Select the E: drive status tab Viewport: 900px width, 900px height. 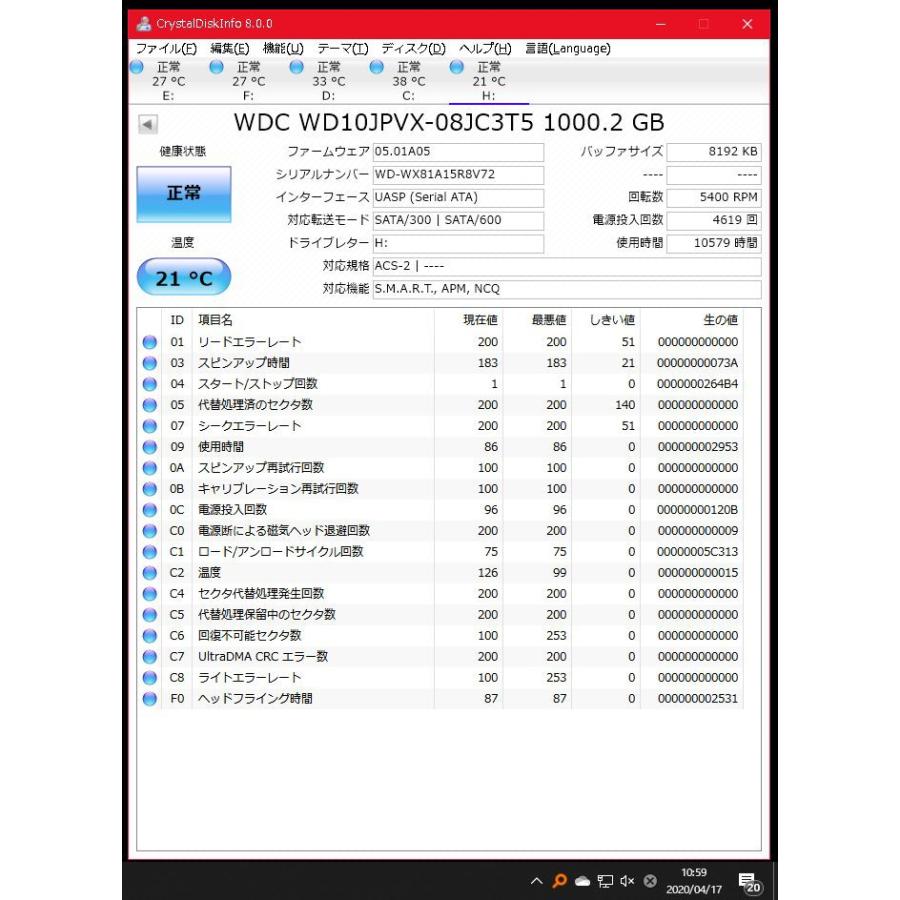coord(168,81)
